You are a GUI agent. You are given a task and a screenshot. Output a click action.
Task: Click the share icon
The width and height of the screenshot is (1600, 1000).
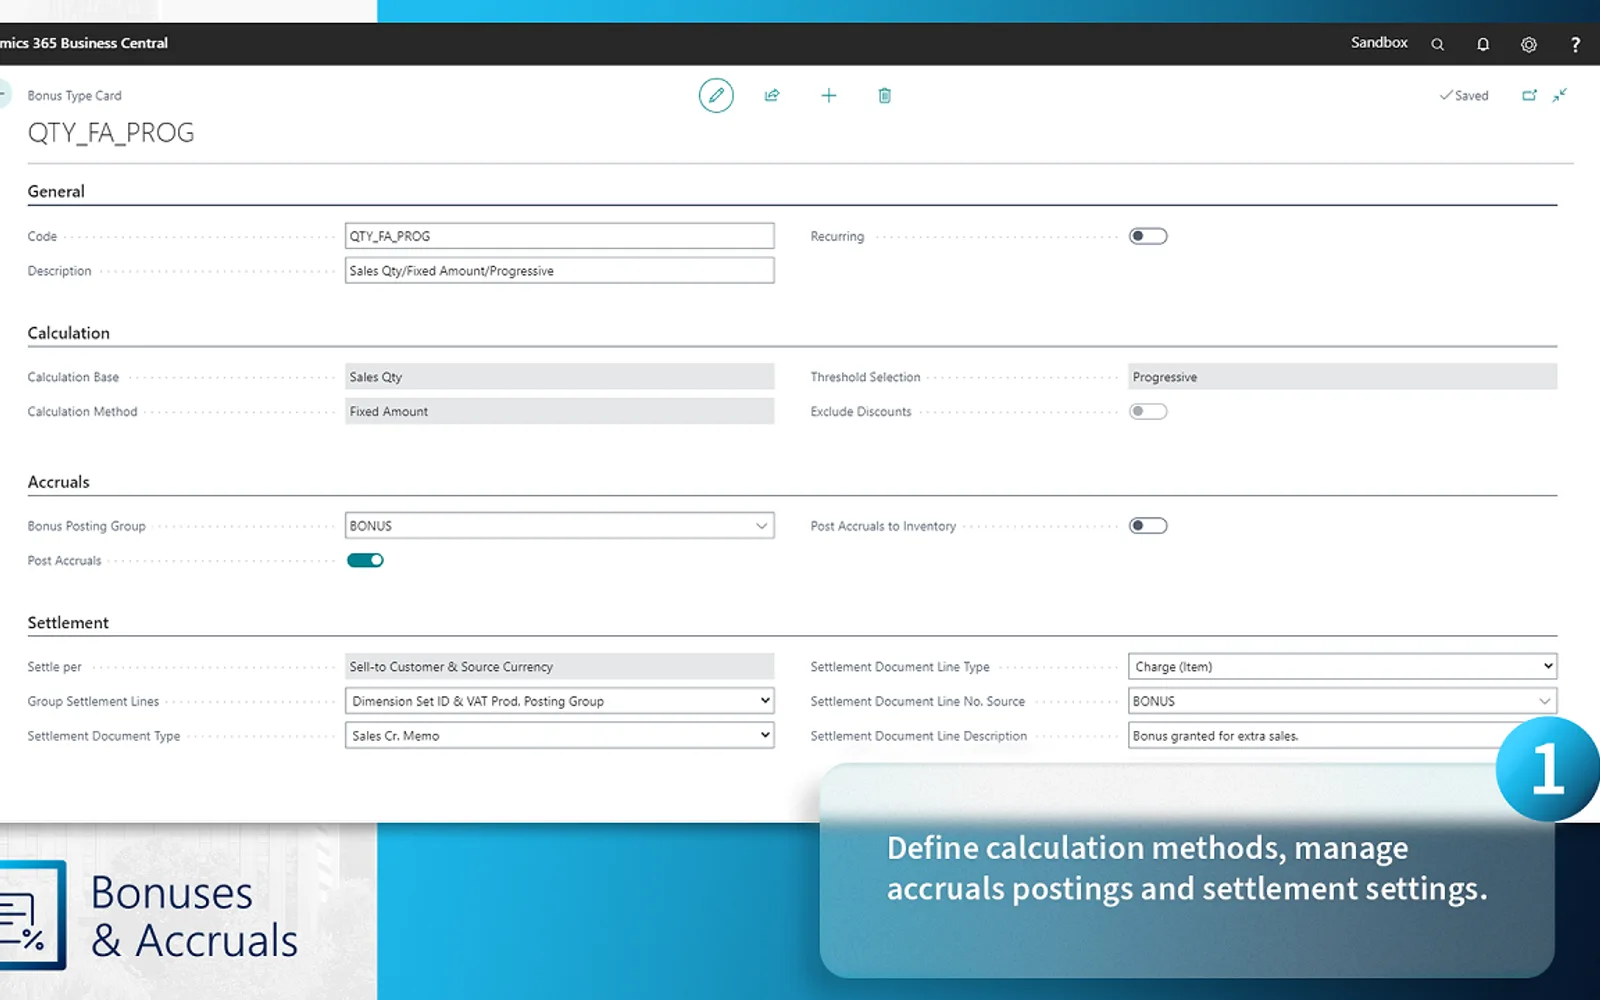coord(772,95)
